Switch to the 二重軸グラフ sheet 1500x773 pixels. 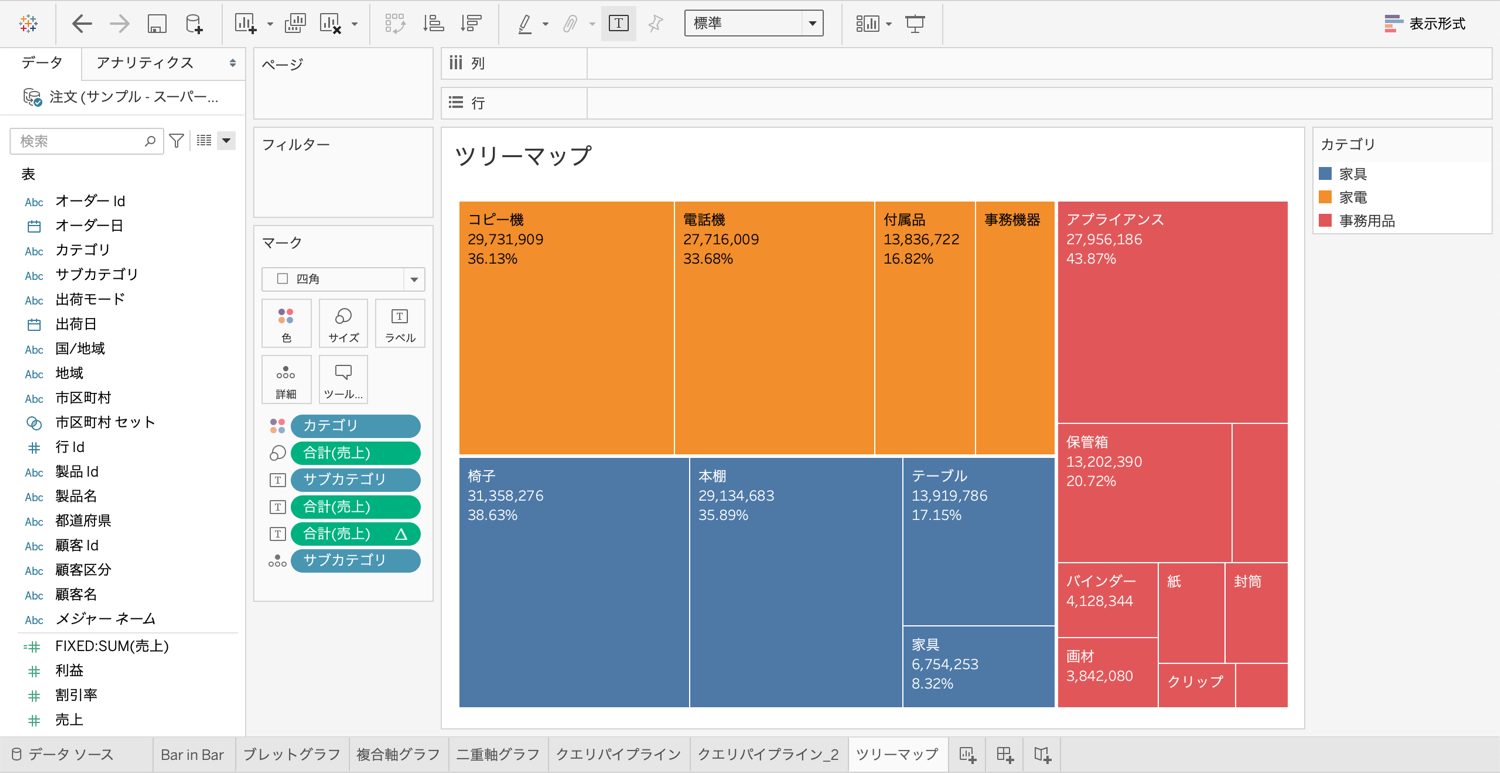[498, 755]
